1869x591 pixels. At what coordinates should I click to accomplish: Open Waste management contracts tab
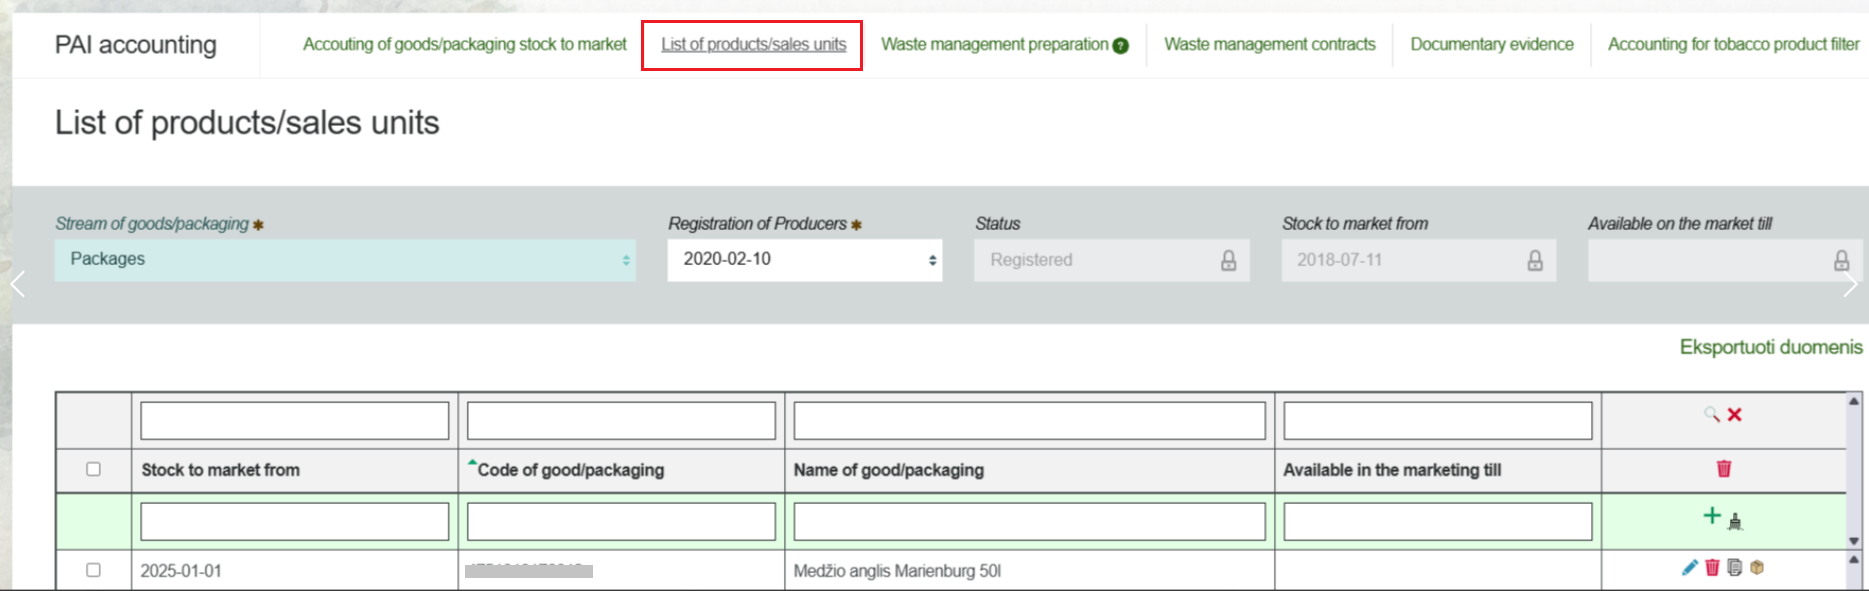[1269, 44]
